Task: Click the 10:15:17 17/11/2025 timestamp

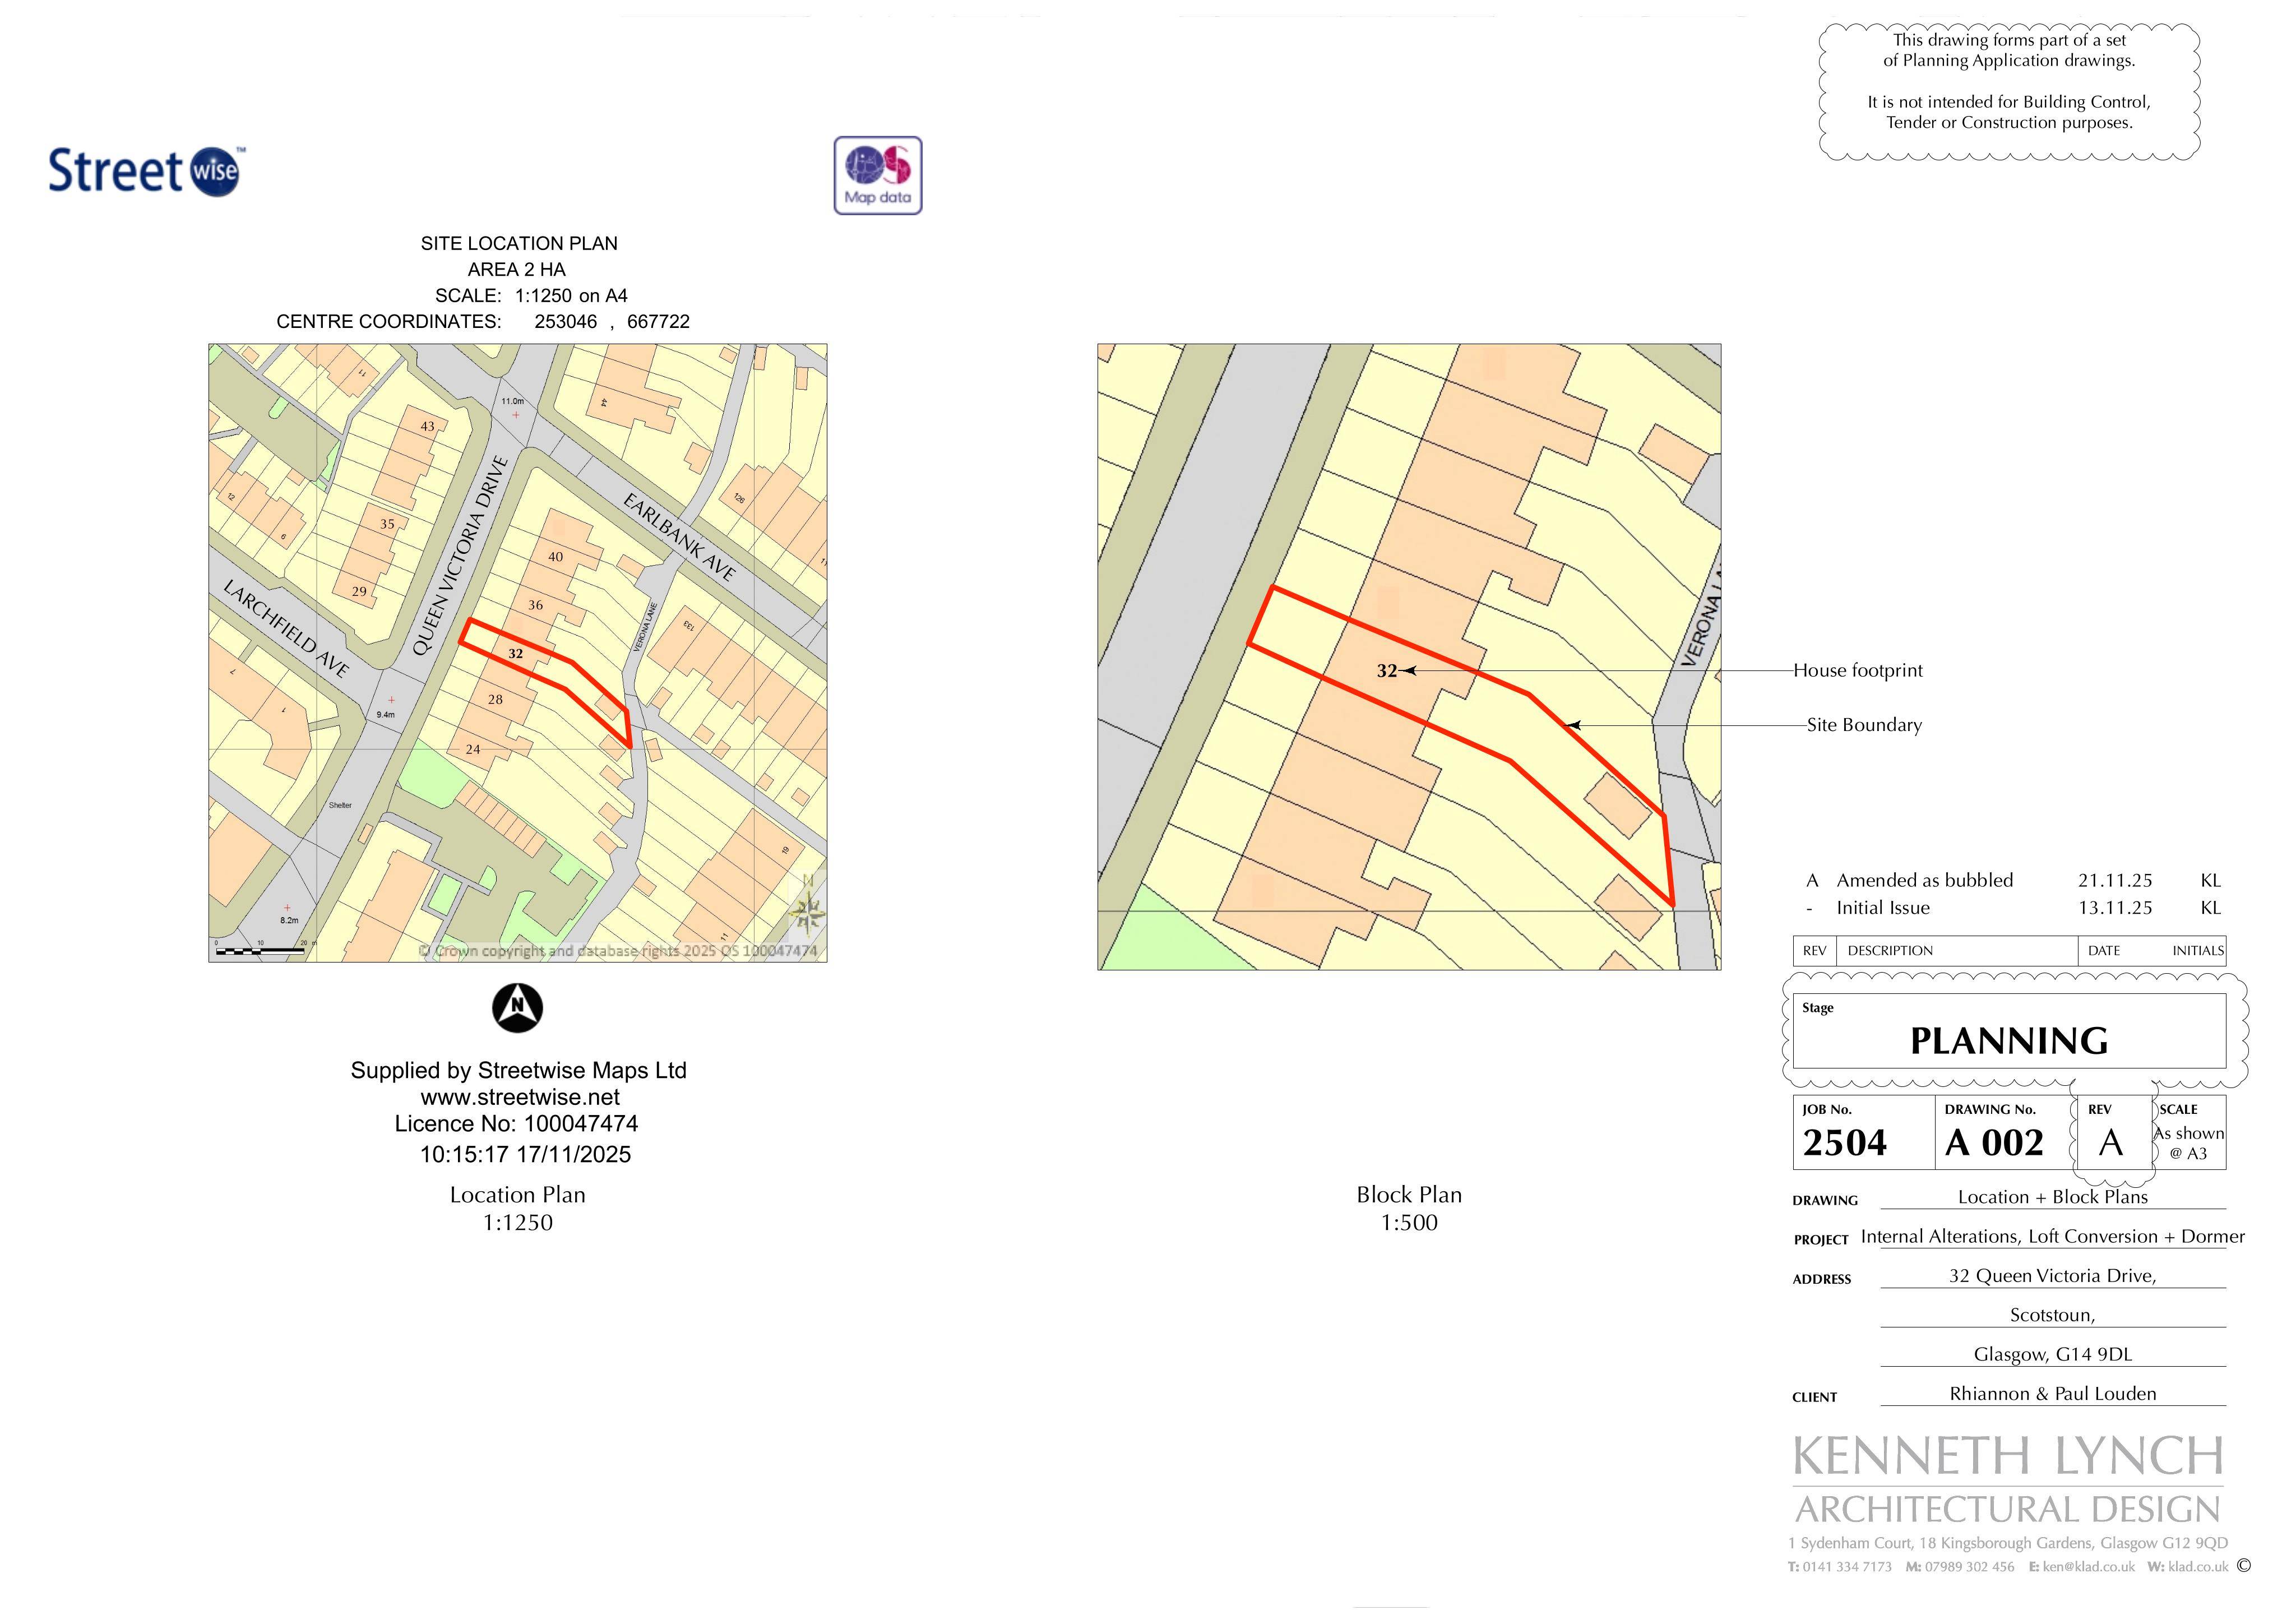Action: click(x=525, y=1155)
